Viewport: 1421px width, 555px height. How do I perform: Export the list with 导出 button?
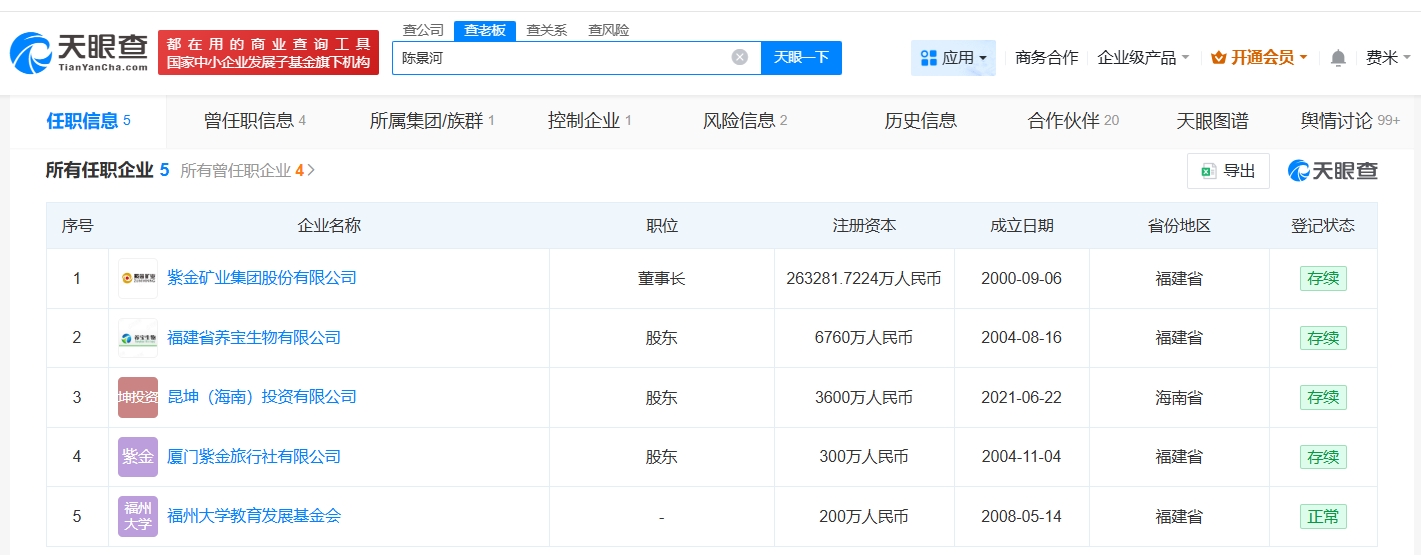click(1228, 171)
